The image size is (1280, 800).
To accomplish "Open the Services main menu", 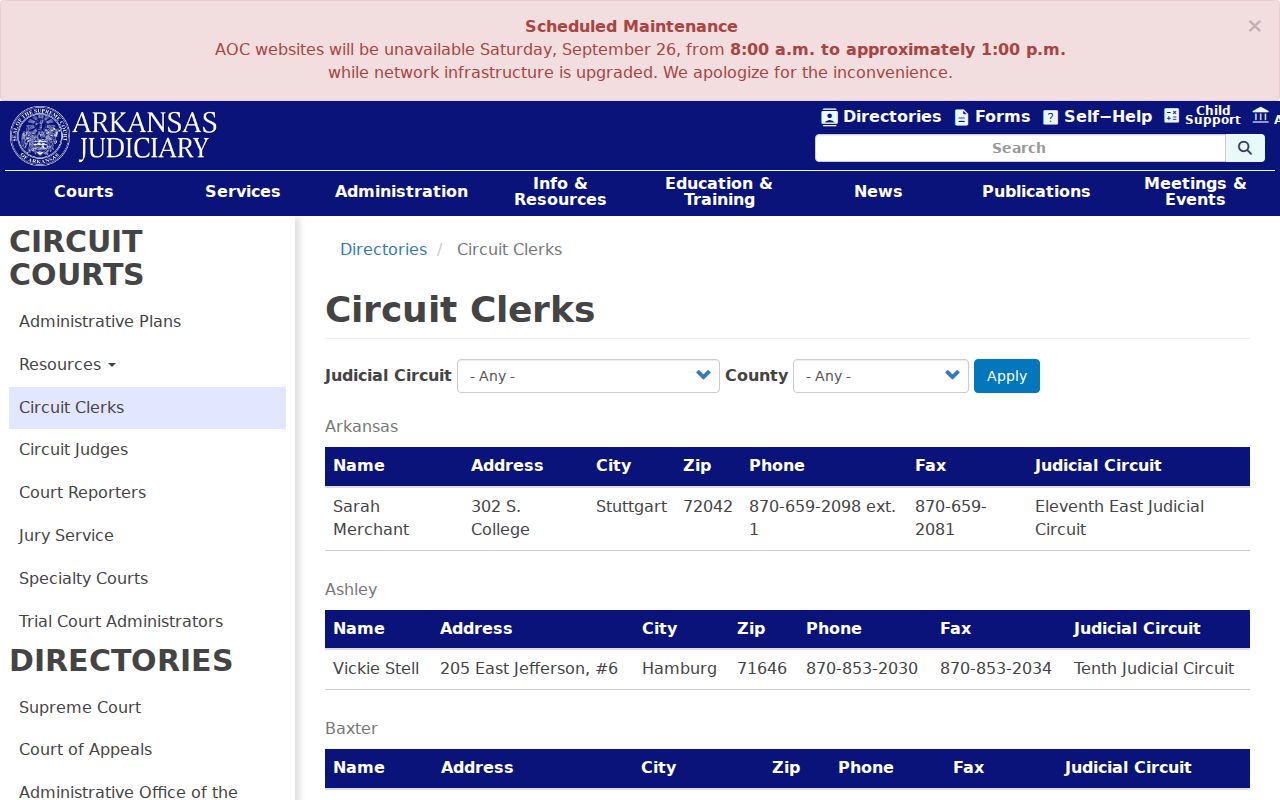I will (243, 191).
